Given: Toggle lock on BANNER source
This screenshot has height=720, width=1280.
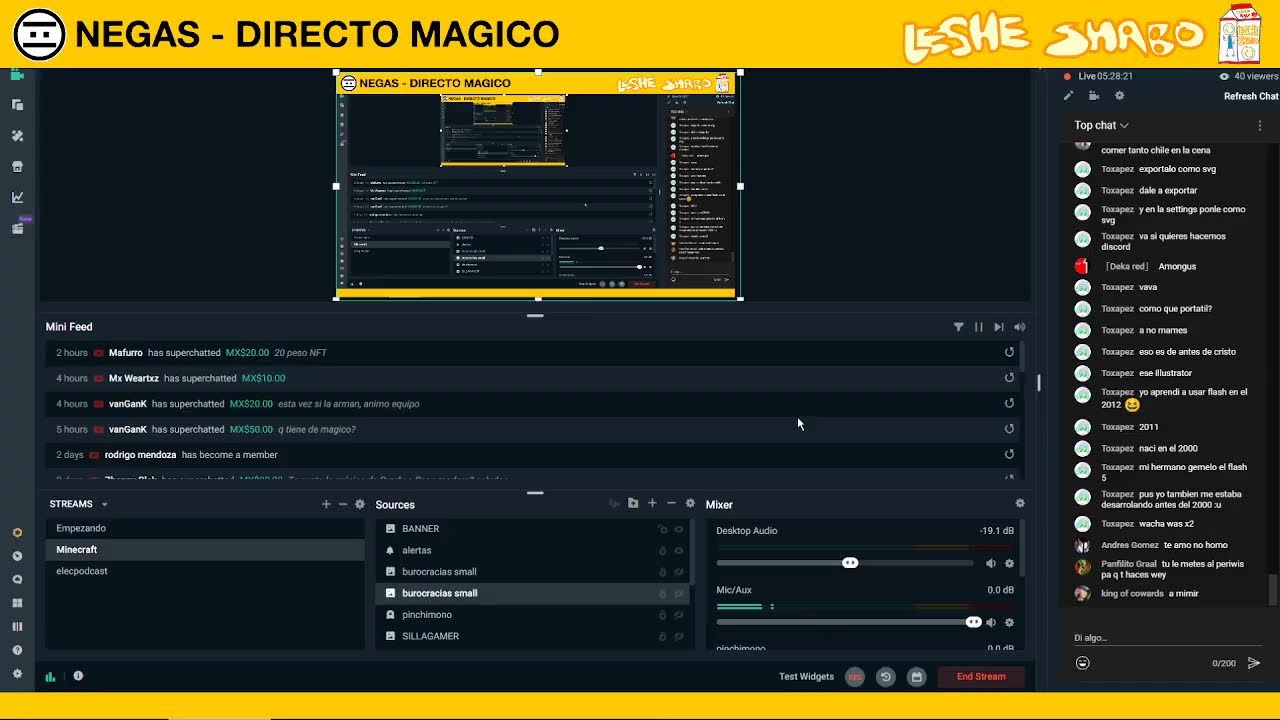Looking at the screenshot, I should [662, 529].
